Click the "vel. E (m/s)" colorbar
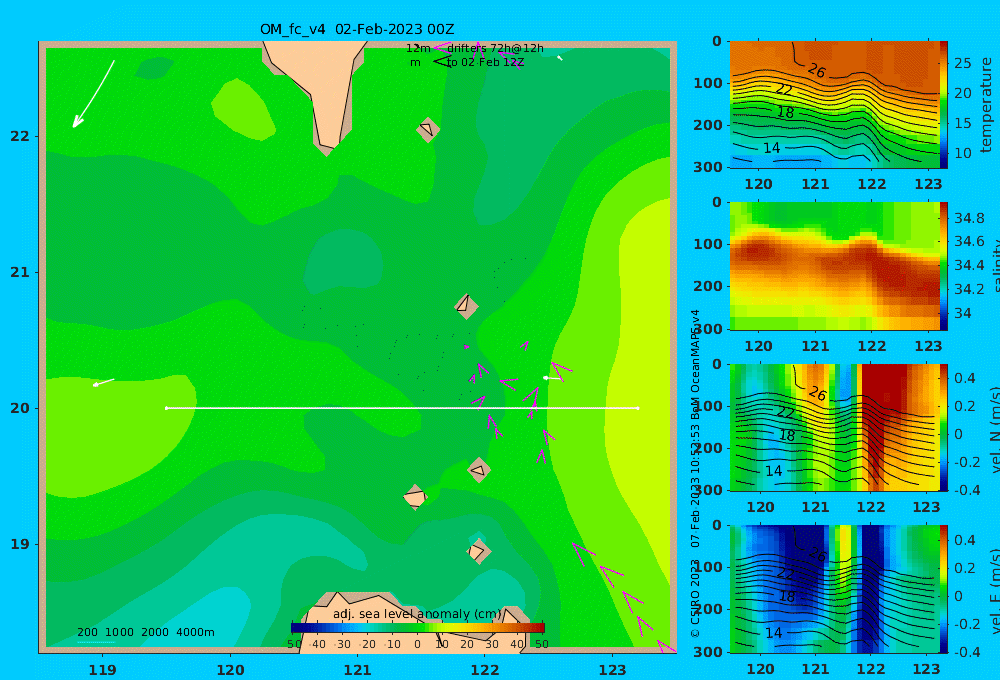This screenshot has height=680, width=1000. [944, 589]
